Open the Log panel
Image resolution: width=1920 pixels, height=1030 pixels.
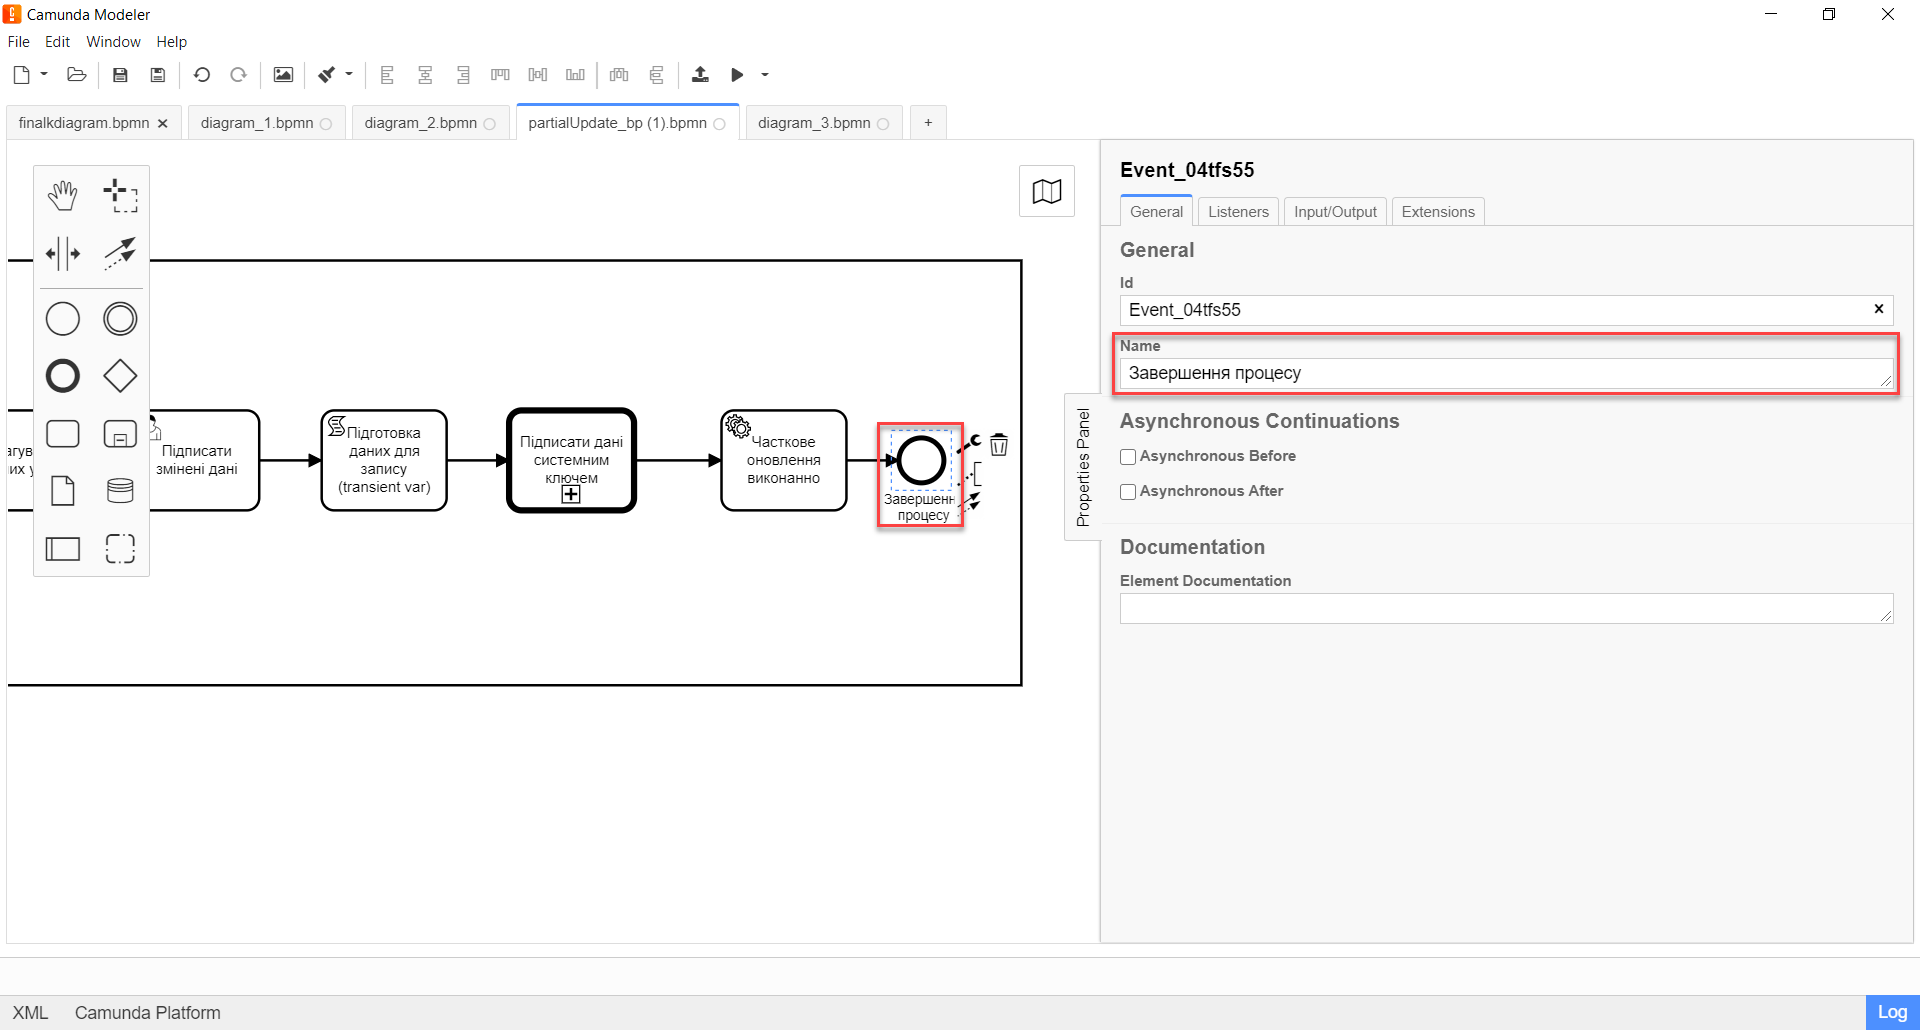[1892, 1012]
